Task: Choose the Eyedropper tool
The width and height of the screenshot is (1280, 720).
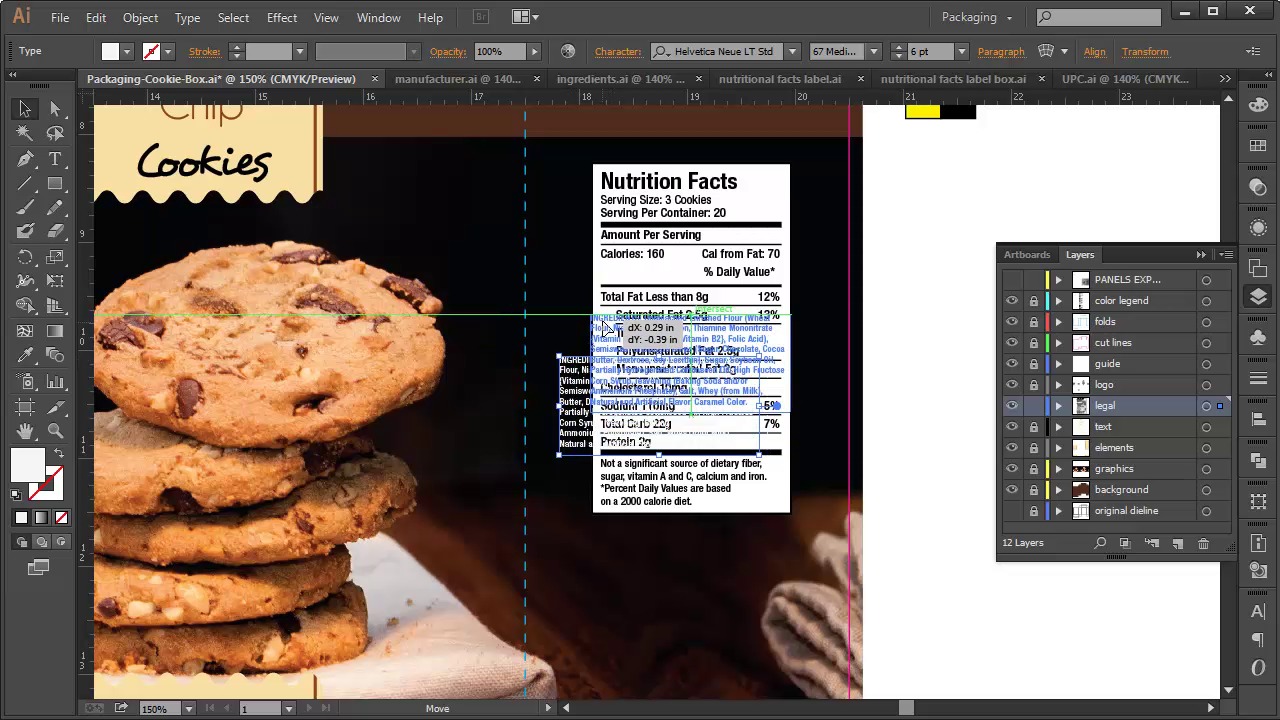Action: pos(25,355)
